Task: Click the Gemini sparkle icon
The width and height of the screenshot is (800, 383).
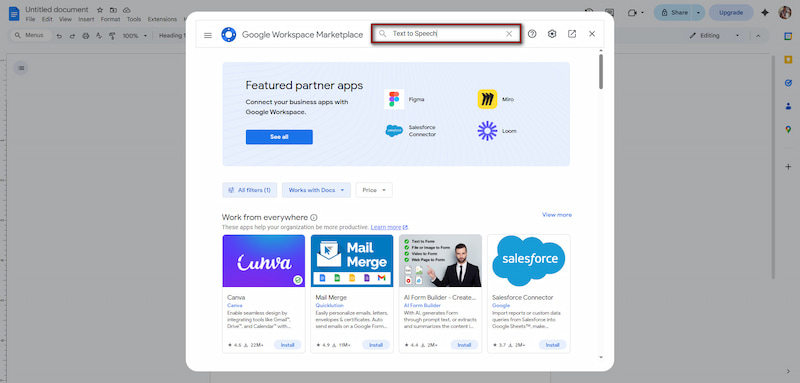Action: pyautogui.click(x=764, y=13)
